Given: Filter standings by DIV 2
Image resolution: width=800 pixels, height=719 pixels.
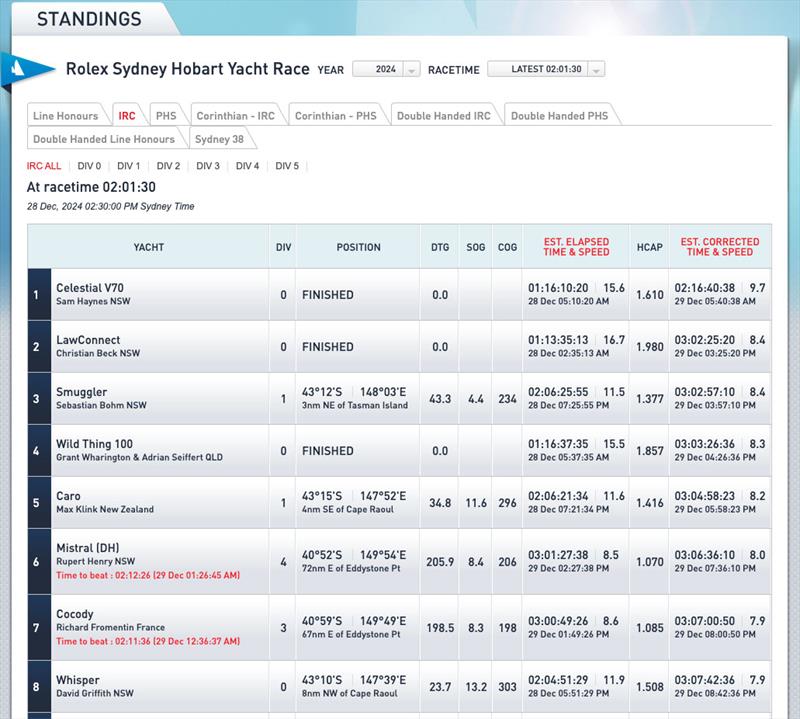Looking at the screenshot, I should [168, 166].
